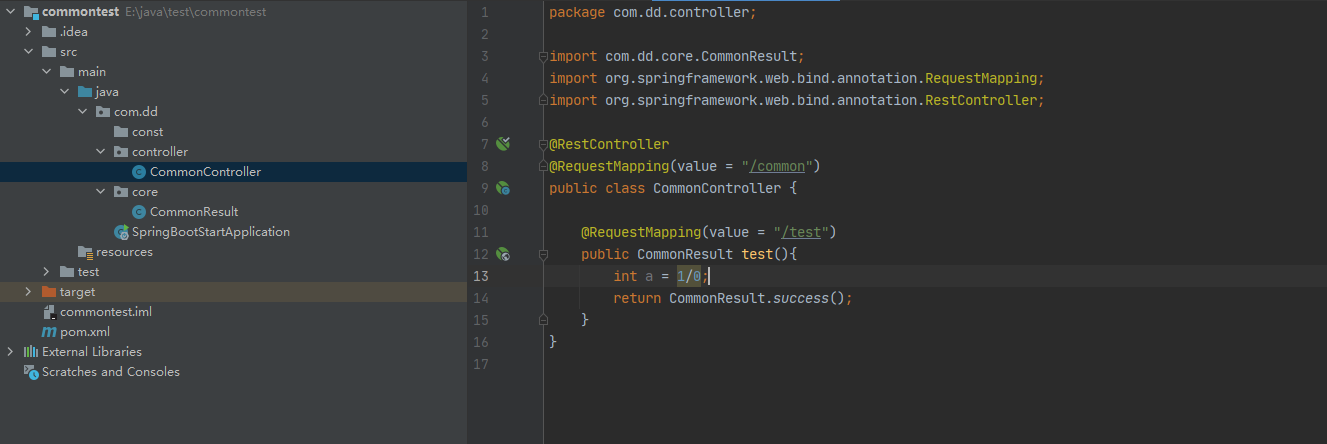Click package com.dd.controller declaration
Screen dimensions: 1327x444
(x=653, y=12)
